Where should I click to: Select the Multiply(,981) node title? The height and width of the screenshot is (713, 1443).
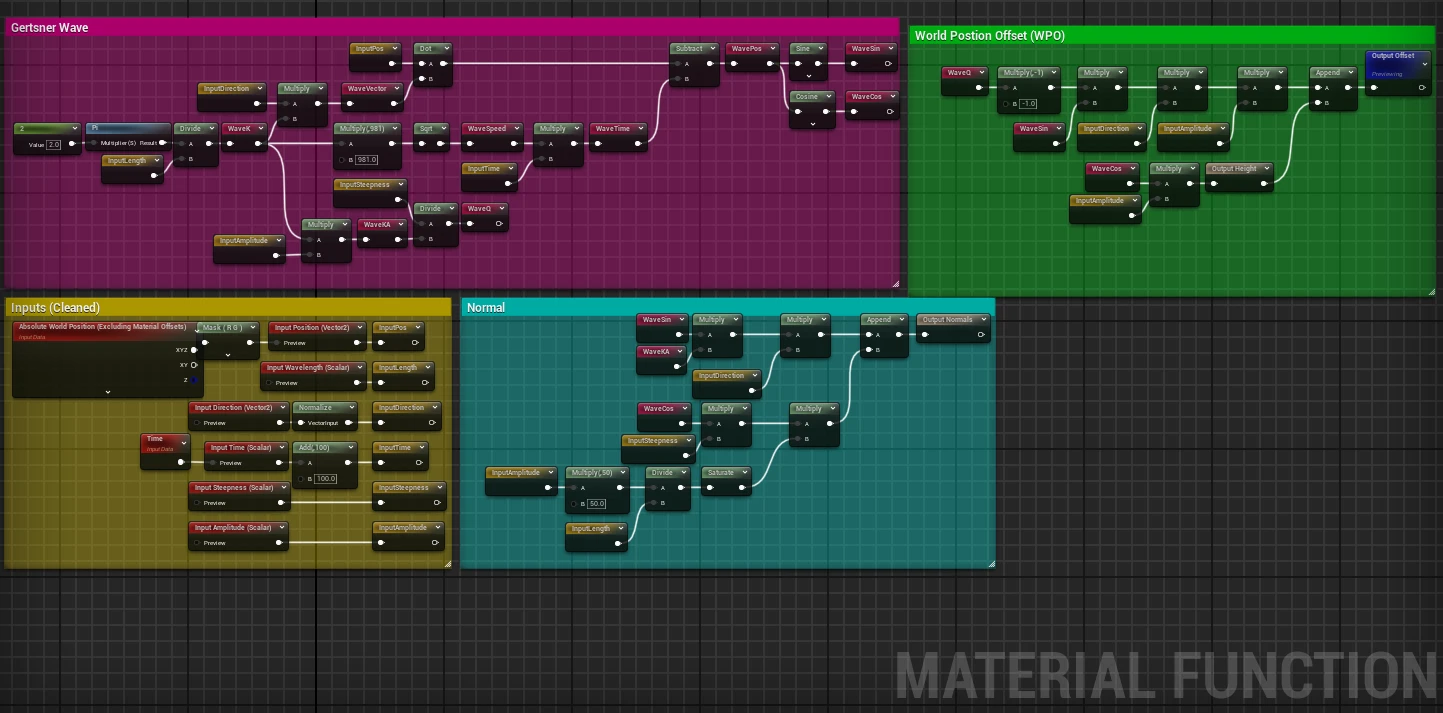click(362, 128)
